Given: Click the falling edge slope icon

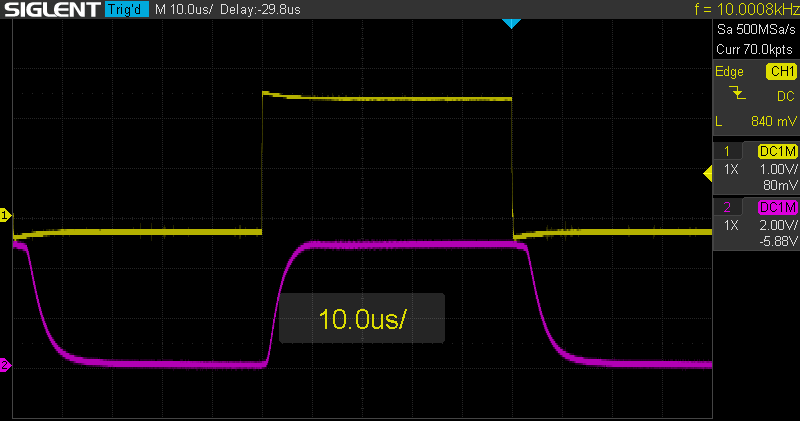Looking at the screenshot, I should pyautogui.click(x=737, y=93).
